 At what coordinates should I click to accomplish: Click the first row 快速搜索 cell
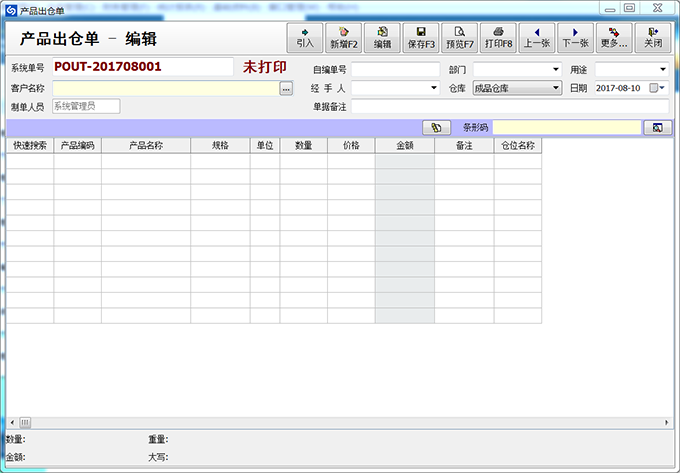[30, 161]
